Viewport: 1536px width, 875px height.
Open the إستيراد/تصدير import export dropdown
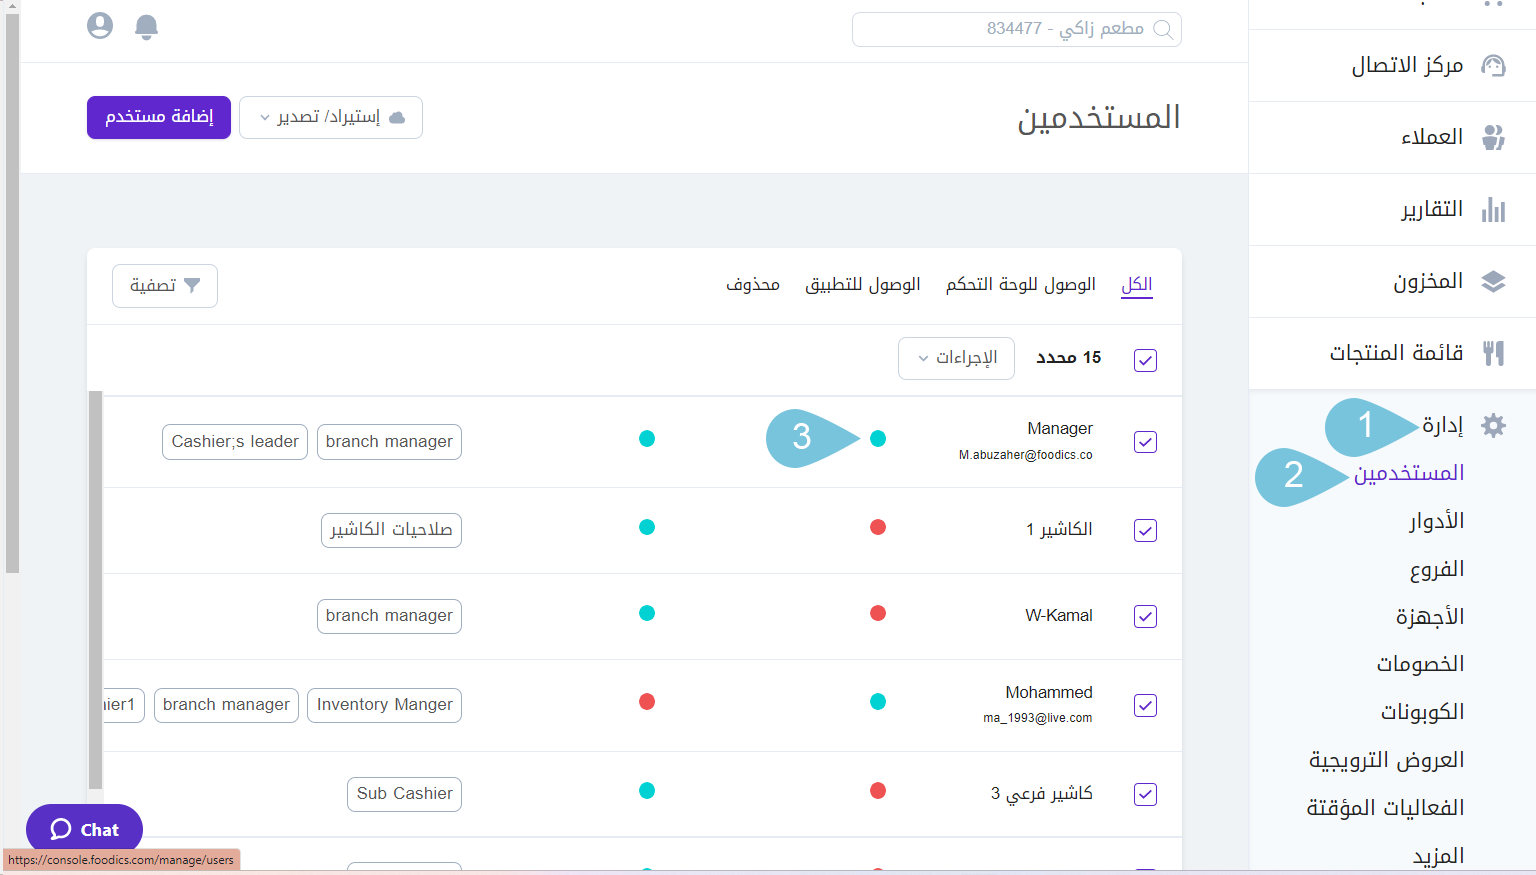click(331, 118)
